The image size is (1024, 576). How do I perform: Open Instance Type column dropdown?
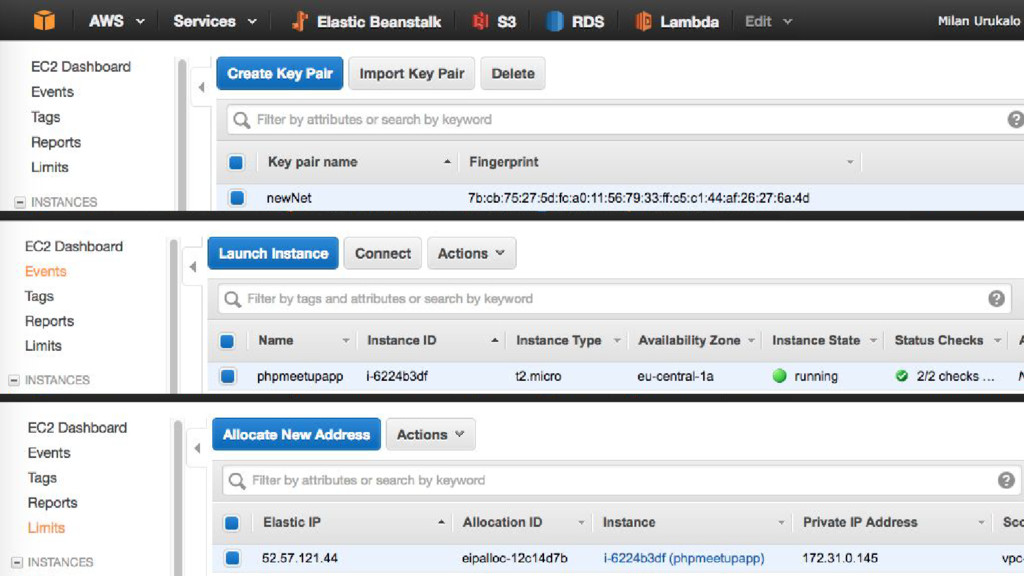click(x=616, y=341)
